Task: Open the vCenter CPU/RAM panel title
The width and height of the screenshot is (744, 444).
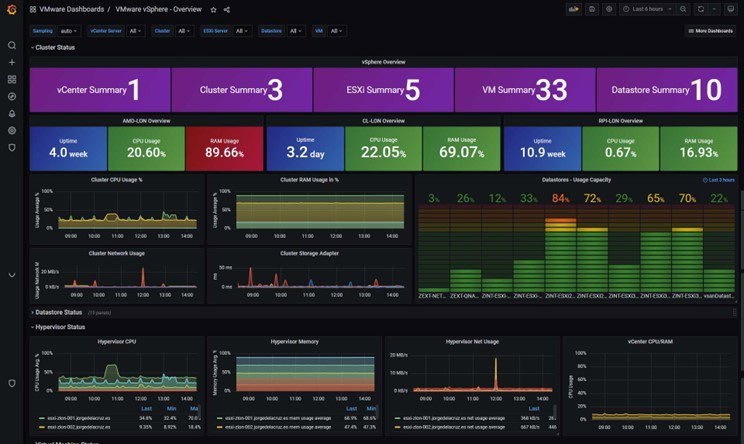Action: click(x=650, y=342)
